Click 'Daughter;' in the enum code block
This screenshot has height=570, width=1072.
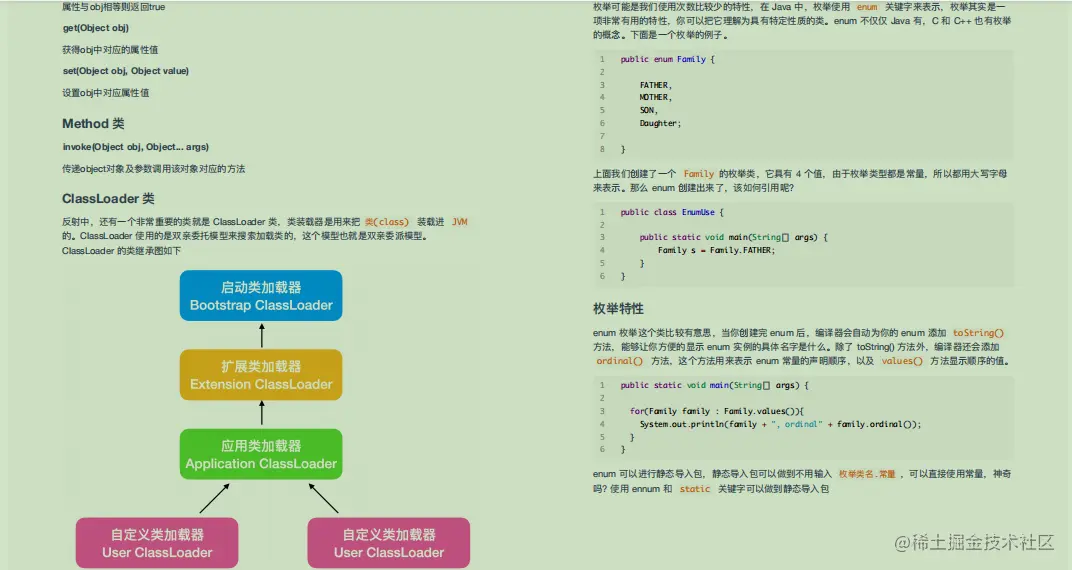(x=660, y=124)
